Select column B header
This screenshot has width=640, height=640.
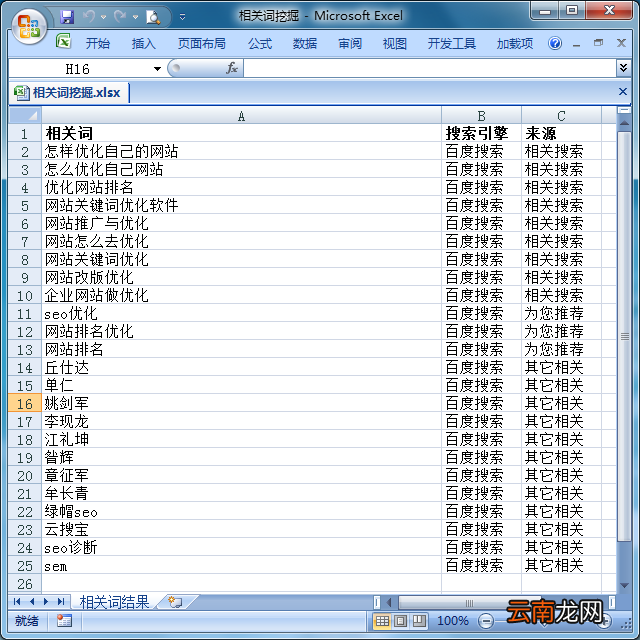coord(481,116)
